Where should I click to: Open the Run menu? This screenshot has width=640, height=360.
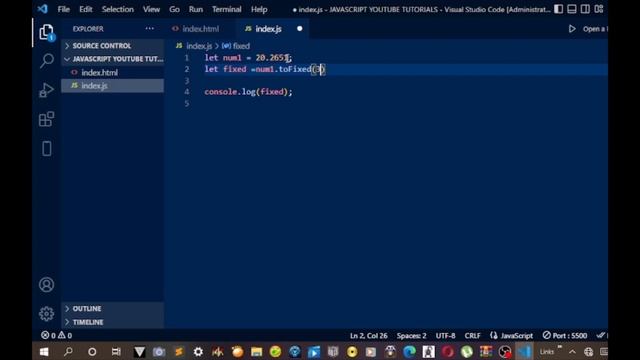click(196, 9)
